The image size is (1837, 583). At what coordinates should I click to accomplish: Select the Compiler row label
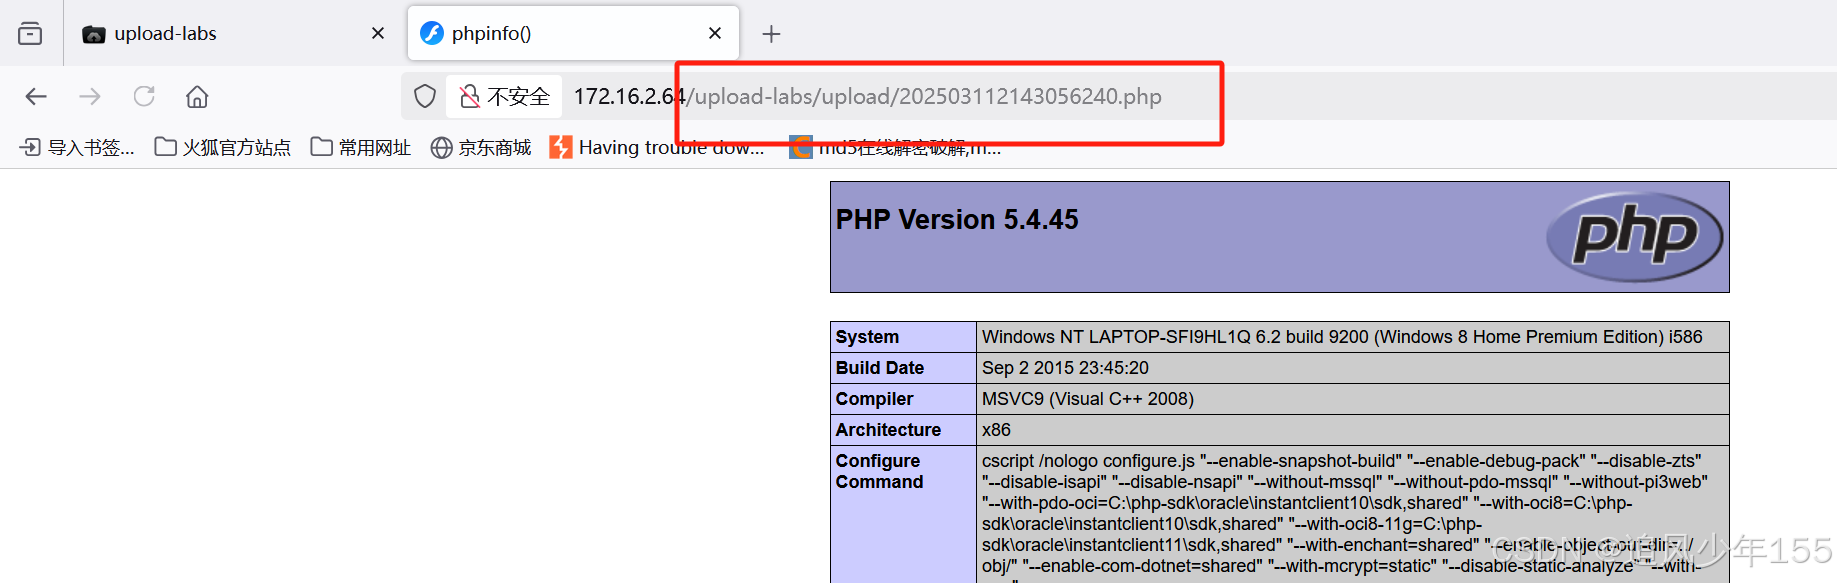click(874, 399)
